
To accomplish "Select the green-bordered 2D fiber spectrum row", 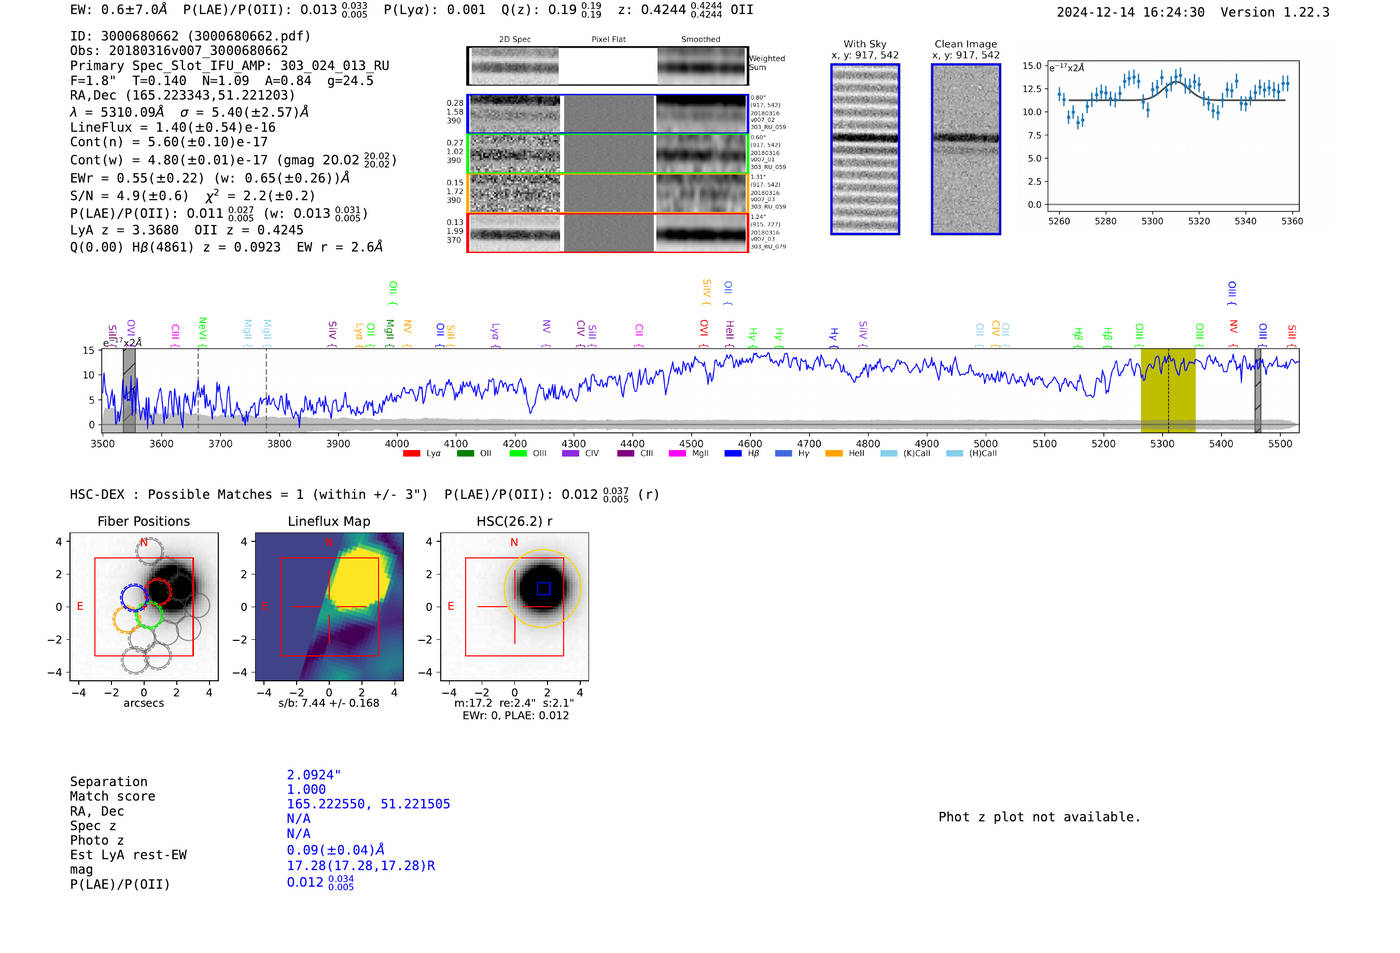I will 608,154.
